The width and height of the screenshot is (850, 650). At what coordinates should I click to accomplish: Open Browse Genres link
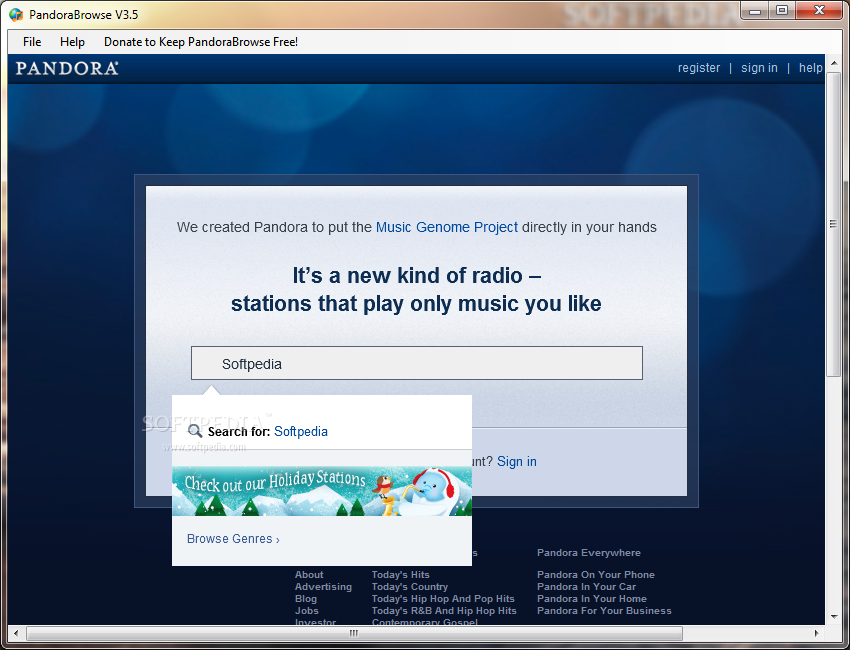tap(233, 539)
